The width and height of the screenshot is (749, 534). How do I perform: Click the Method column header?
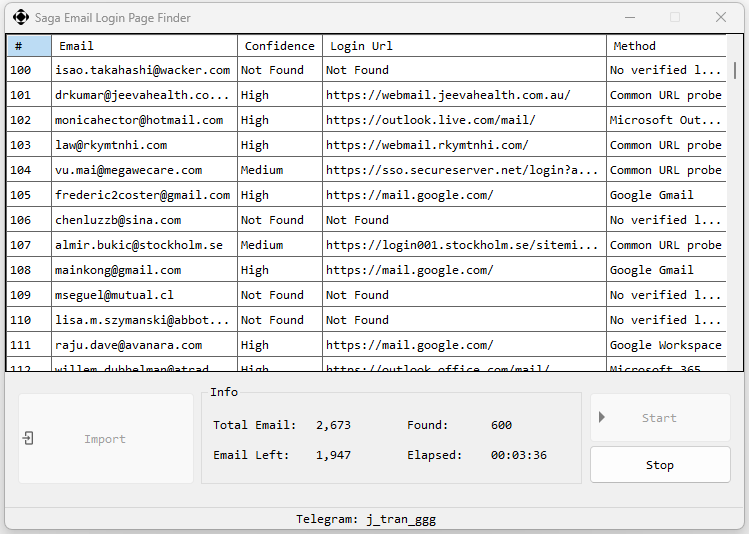(x=666, y=46)
